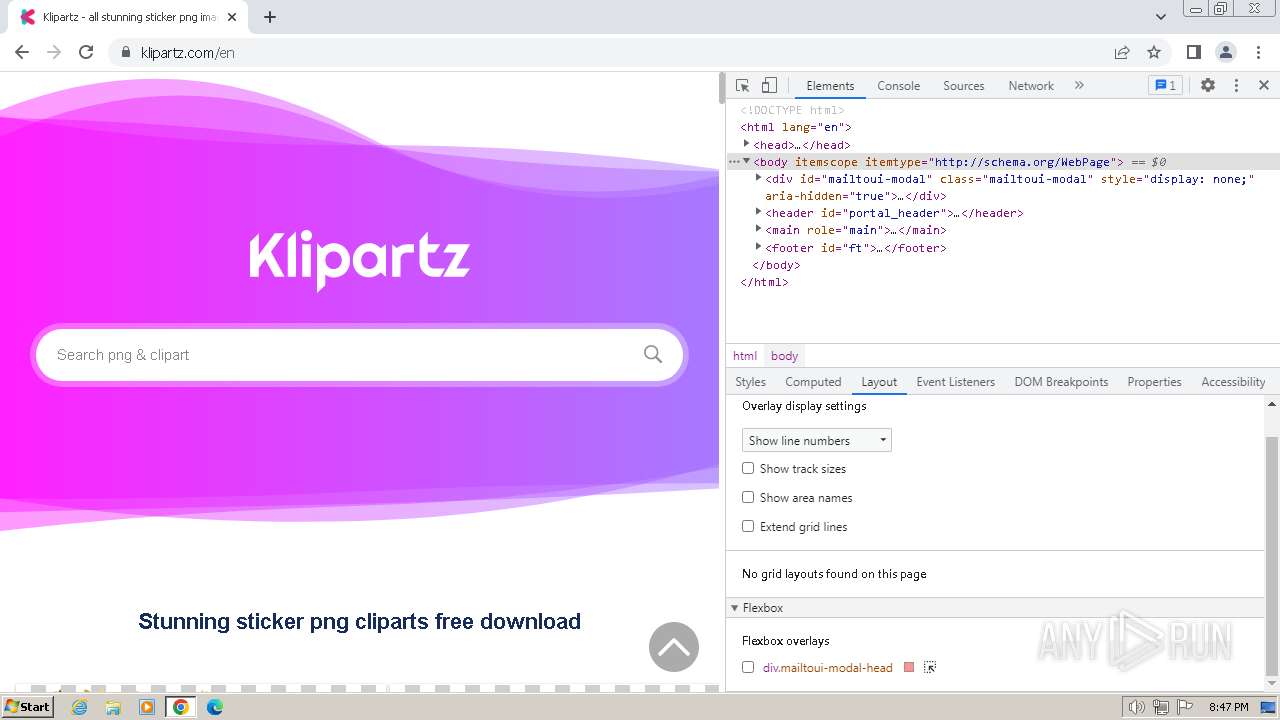This screenshot has width=1280, height=720.
Task: Toggle the device toolbar icon
Action: (x=769, y=86)
